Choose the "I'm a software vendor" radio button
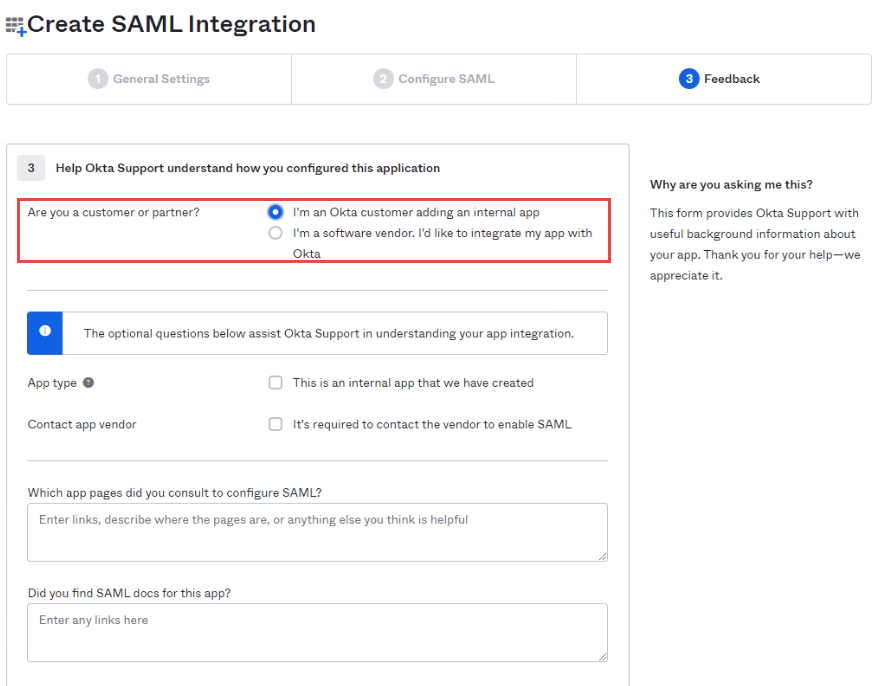This screenshot has height=686, width=881. [275, 233]
